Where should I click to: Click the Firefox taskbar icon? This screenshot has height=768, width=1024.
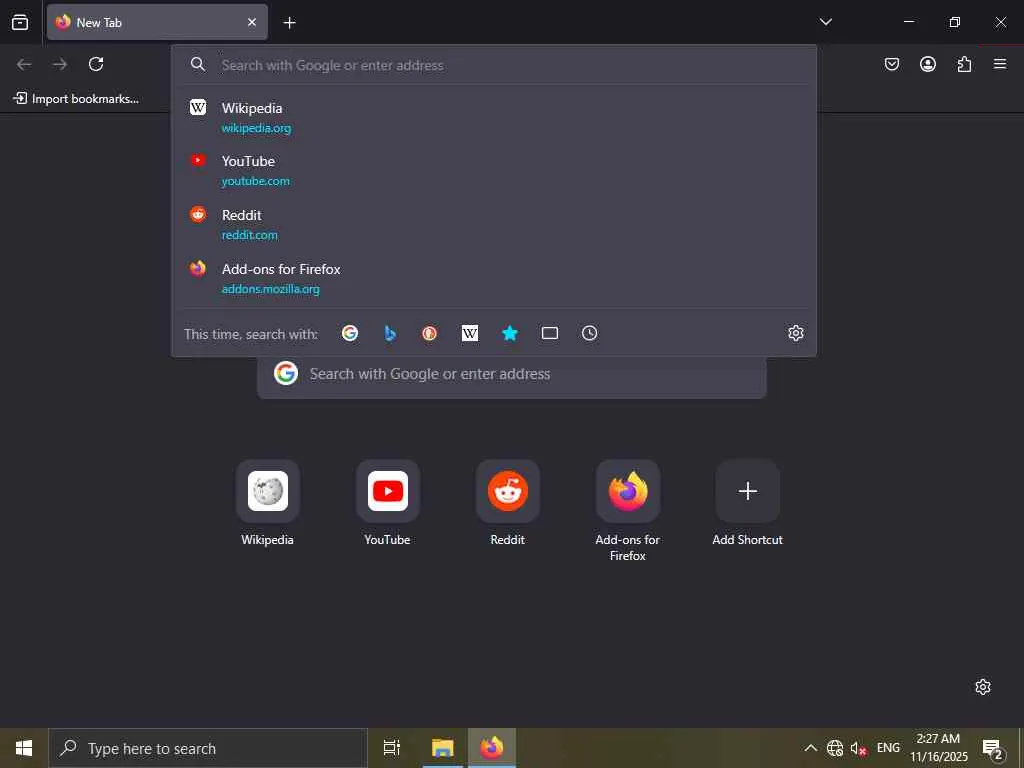(x=492, y=748)
